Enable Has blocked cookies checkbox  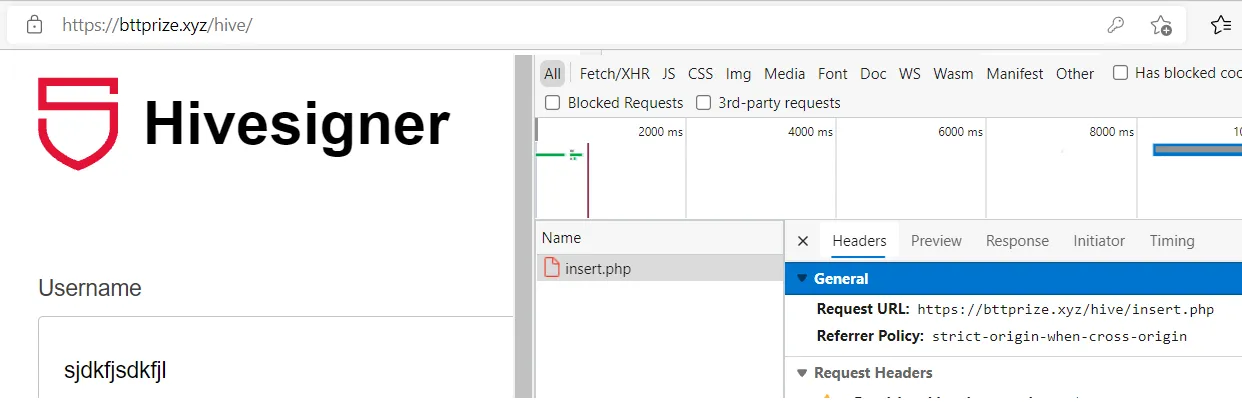(1121, 73)
